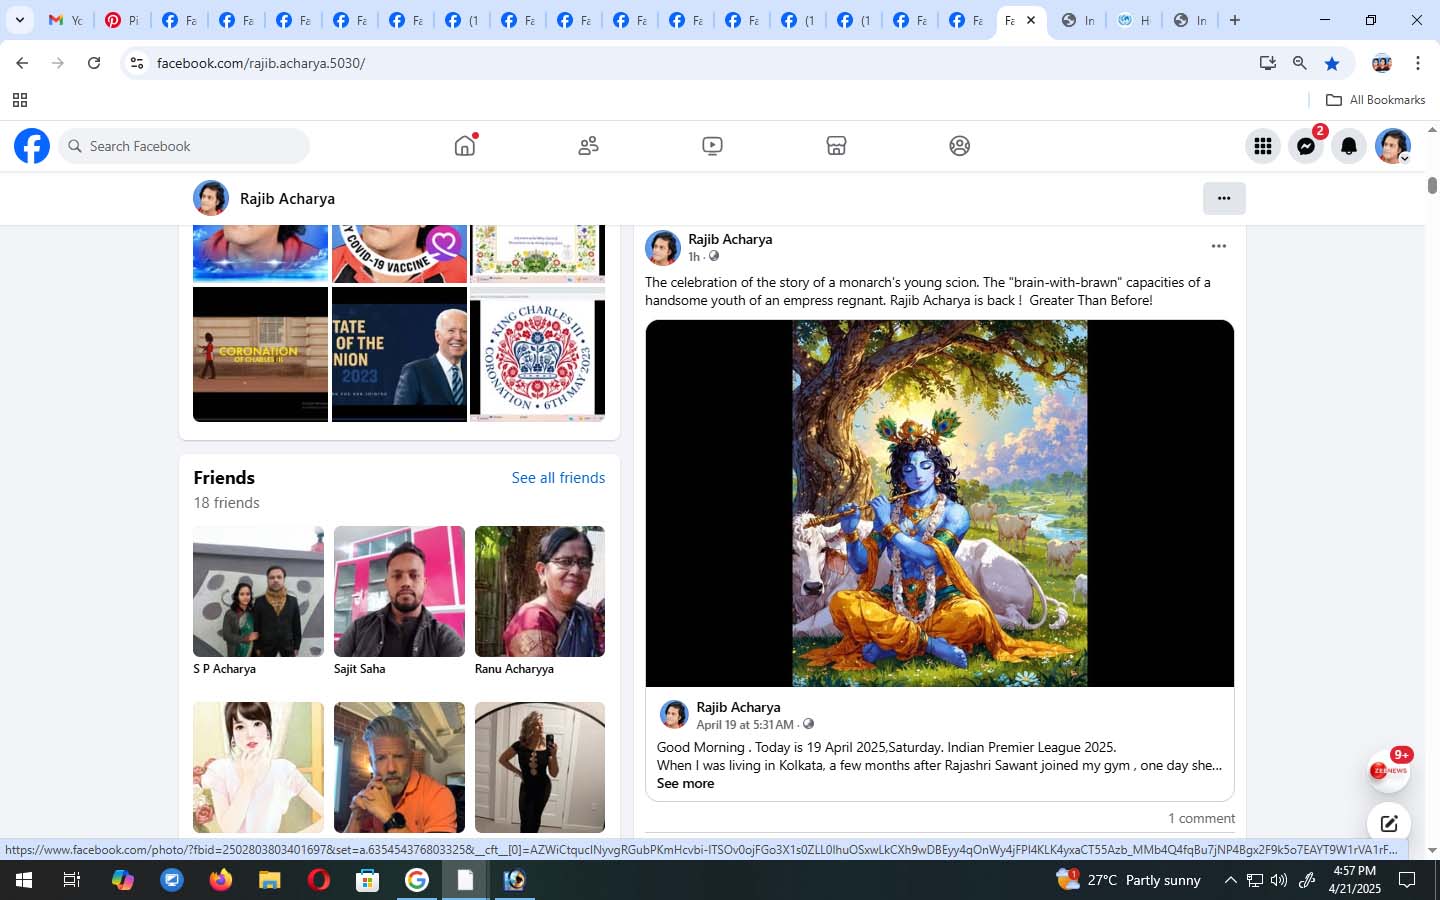The width and height of the screenshot is (1440, 900).
Task: Open the post's three-dot options menu
Action: tap(1218, 246)
